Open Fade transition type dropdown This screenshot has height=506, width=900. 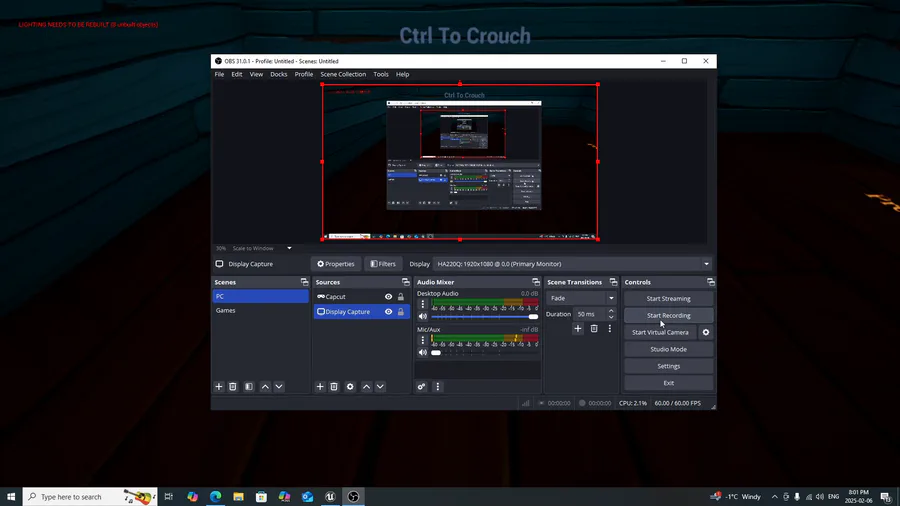coord(581,298)
